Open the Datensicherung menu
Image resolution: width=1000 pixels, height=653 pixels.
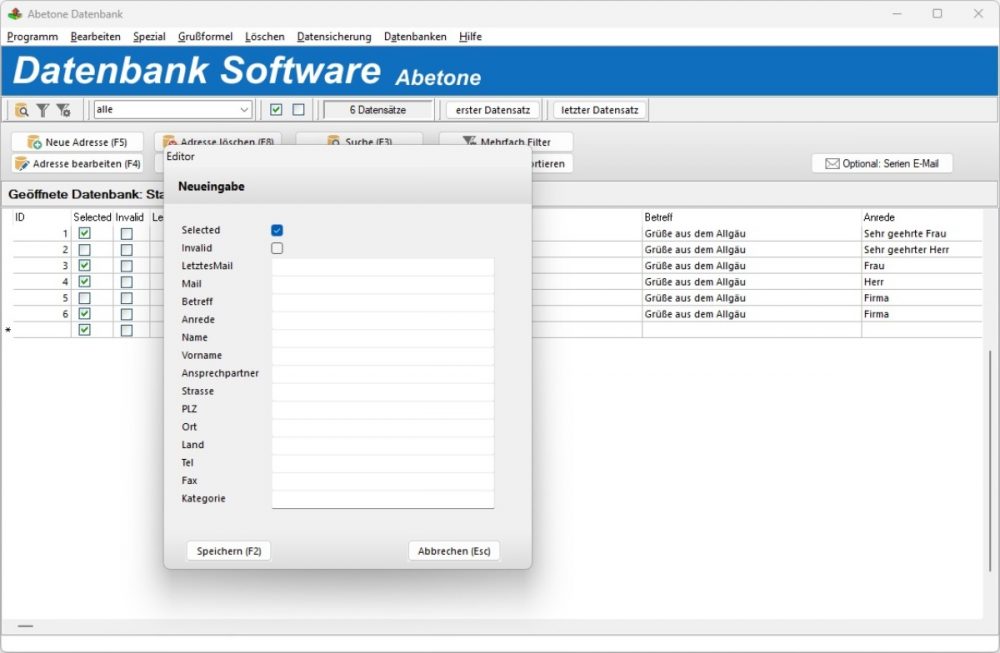[x=334, y=36]
